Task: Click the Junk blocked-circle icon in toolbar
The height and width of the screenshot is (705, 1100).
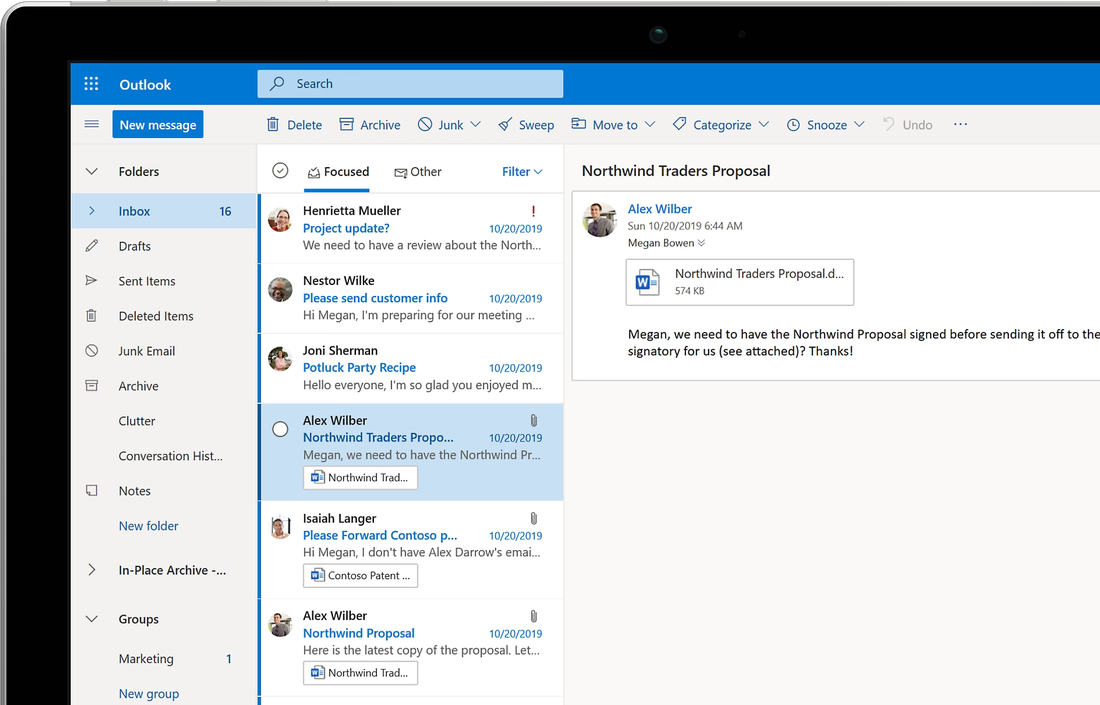Action: coord(425,124)
